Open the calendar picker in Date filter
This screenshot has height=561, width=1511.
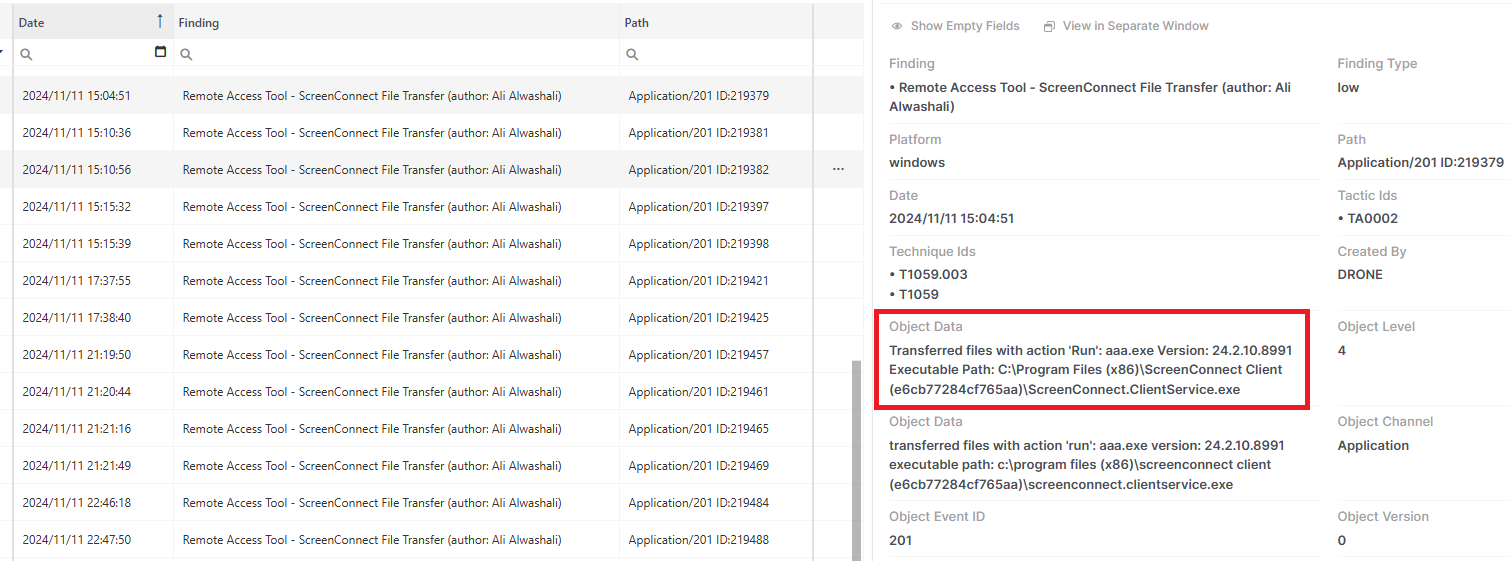[x=161, y=52]
